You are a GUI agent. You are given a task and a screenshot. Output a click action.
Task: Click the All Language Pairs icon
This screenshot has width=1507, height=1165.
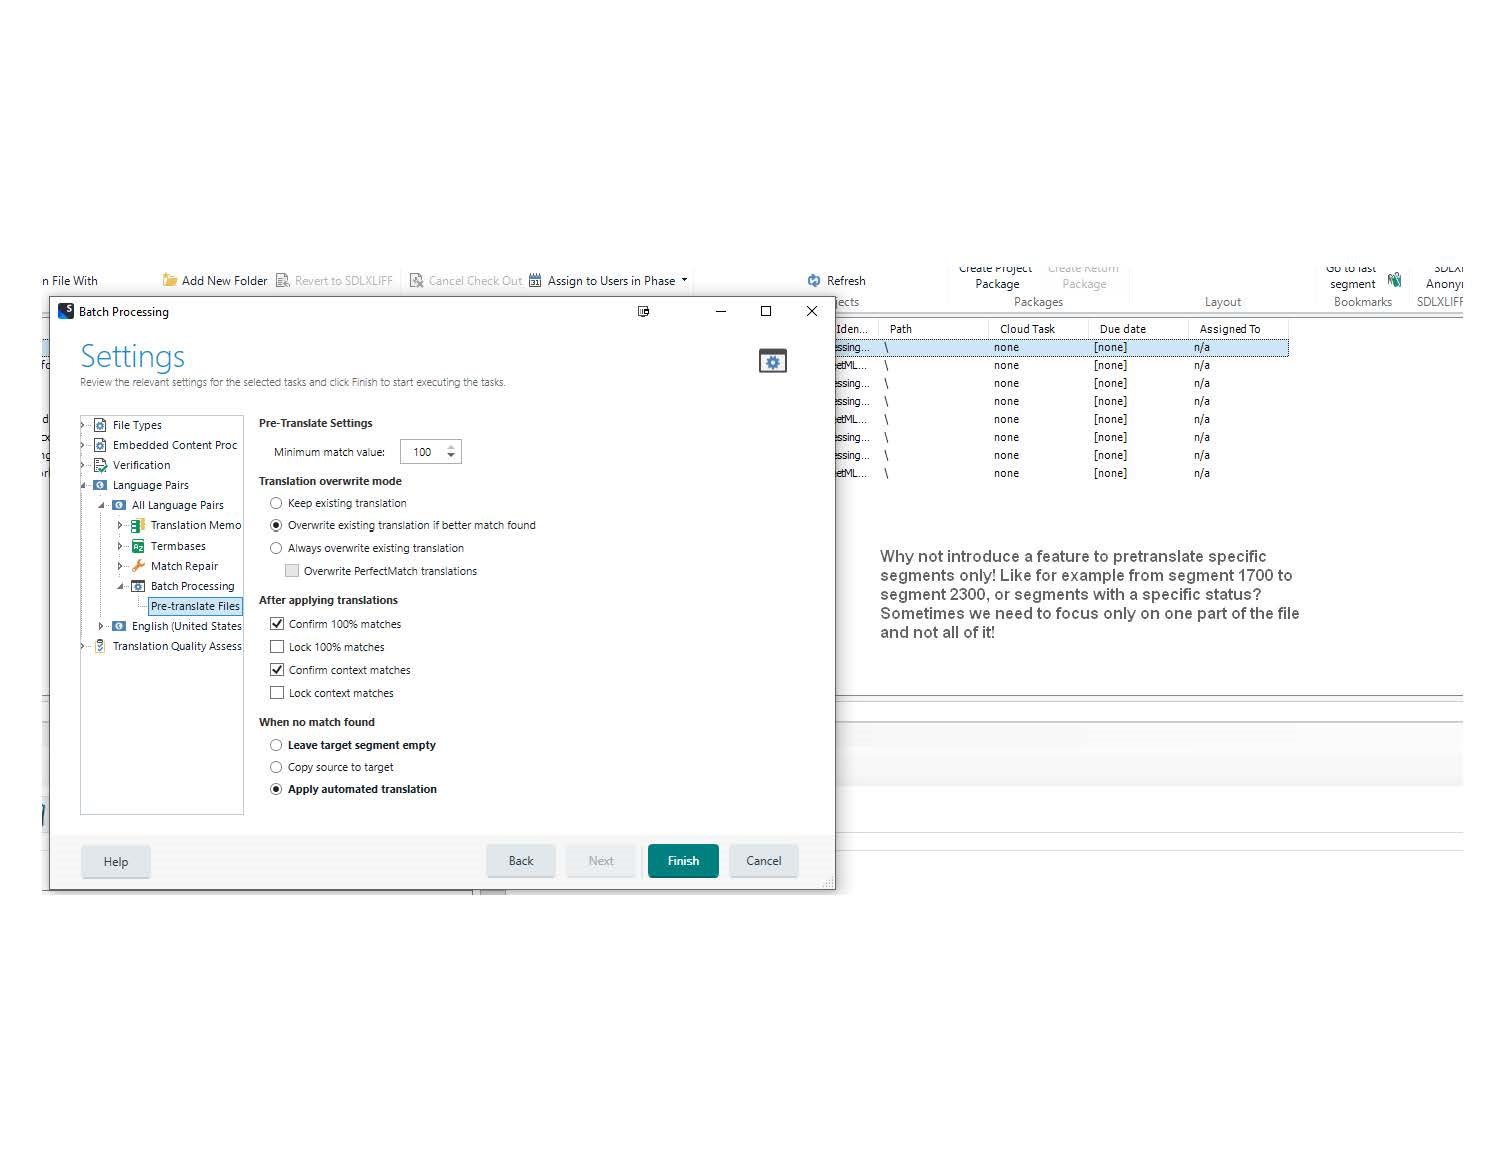tap(119, 505)
